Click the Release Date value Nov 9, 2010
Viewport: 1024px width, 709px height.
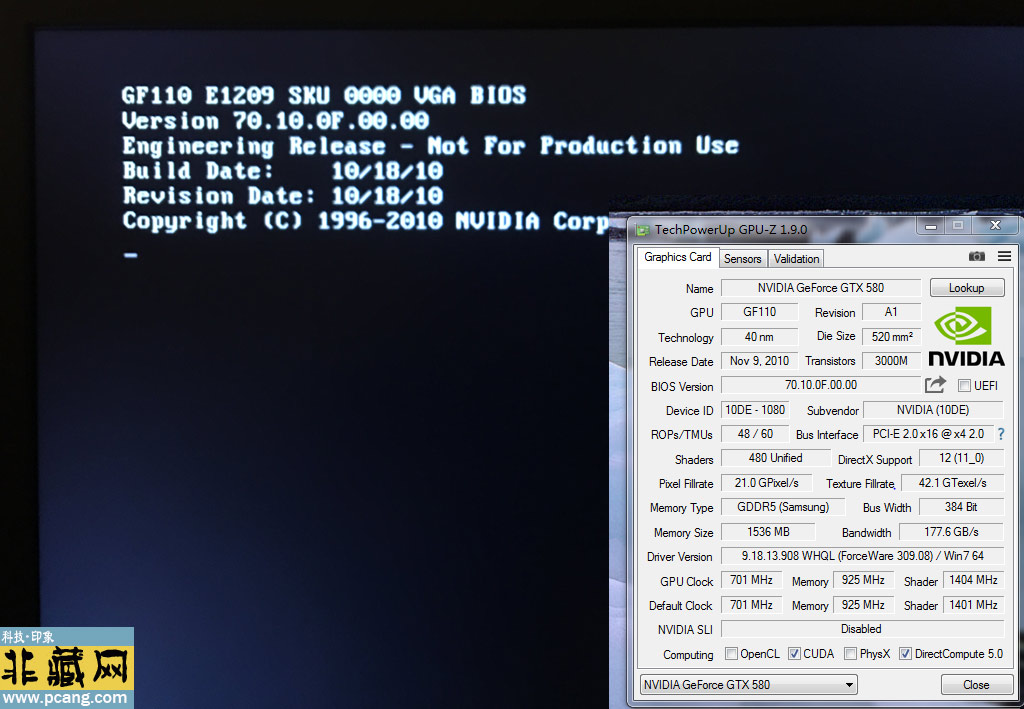(x=760, y=361)
